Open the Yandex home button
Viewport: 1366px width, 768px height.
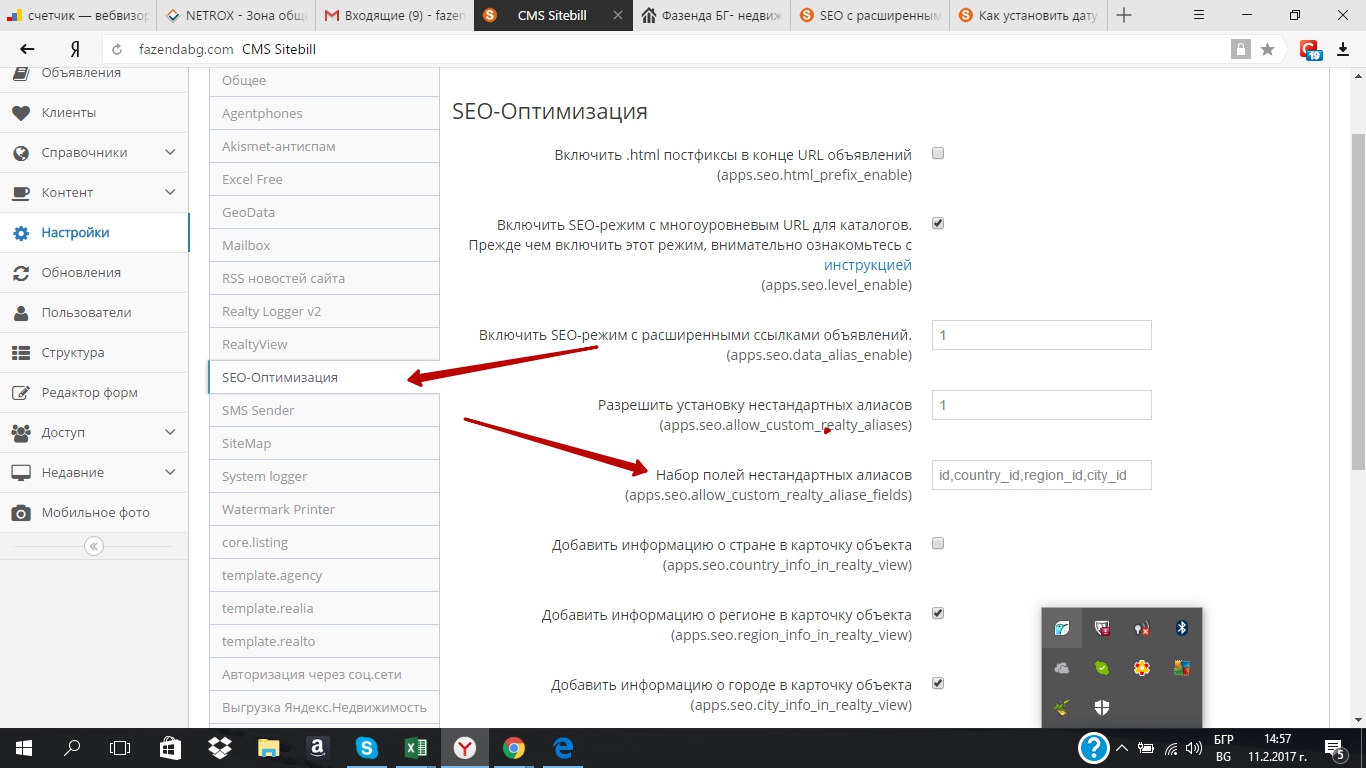(75, 49)
